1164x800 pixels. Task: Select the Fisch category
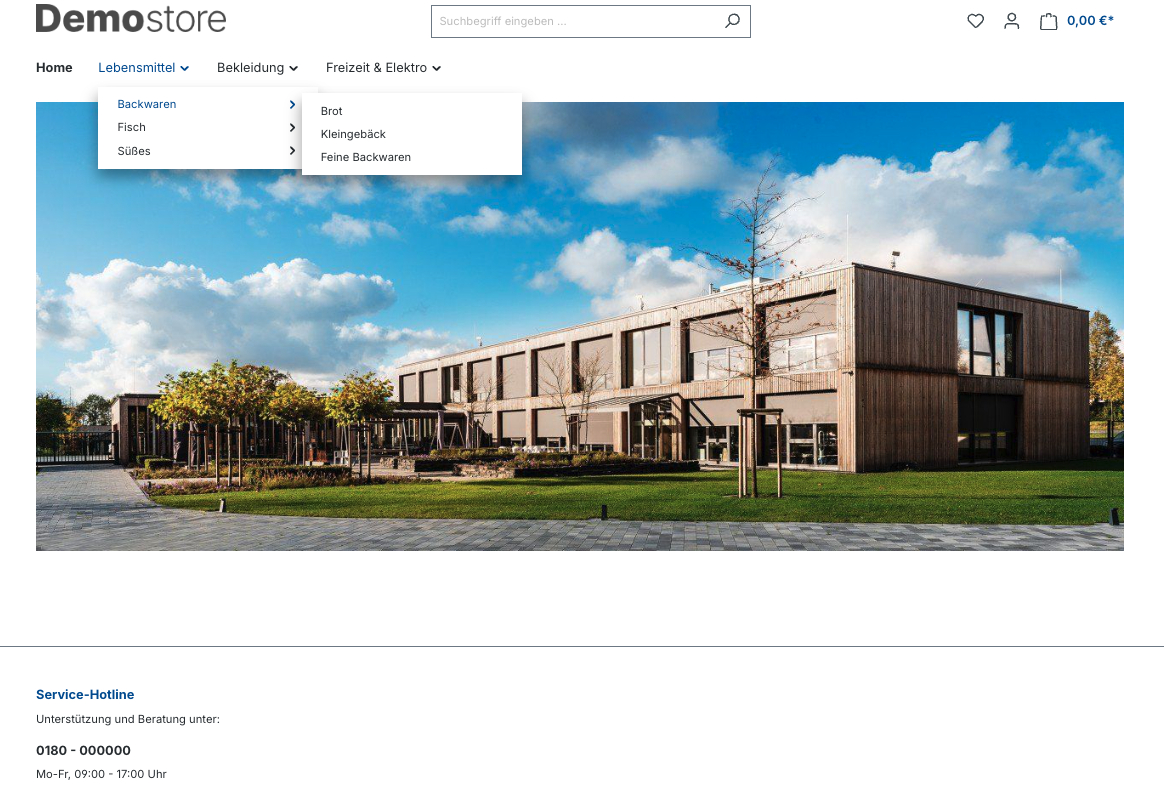click(132, 127)
